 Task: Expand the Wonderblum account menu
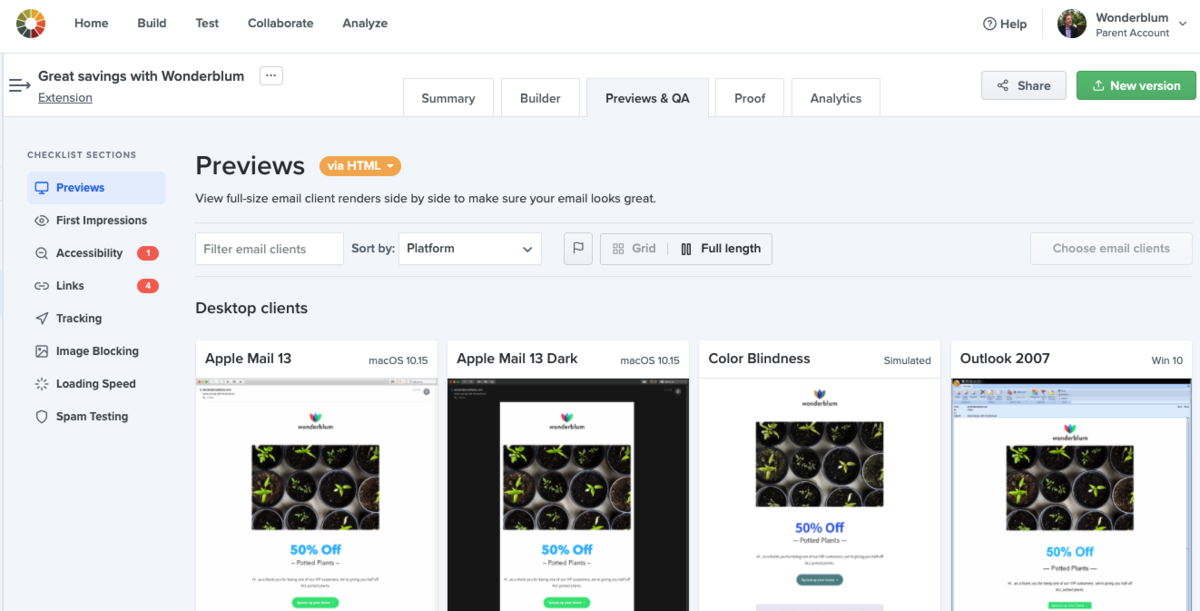pyautogui.click(x=1182, y=24)
